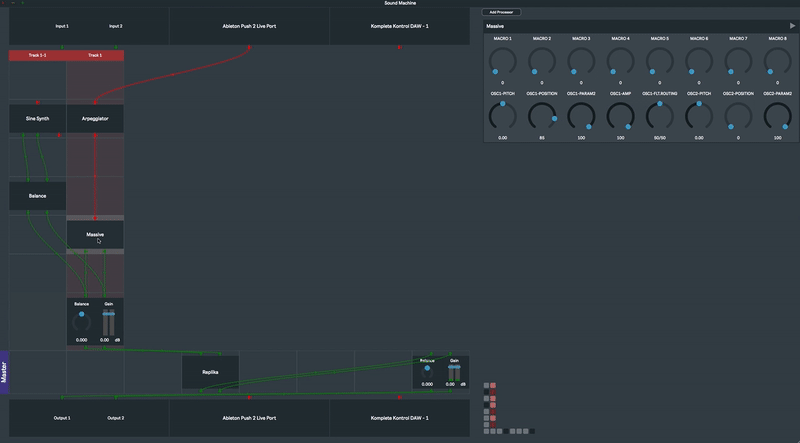Click the OSC1-PARAM2 knob

581,116
